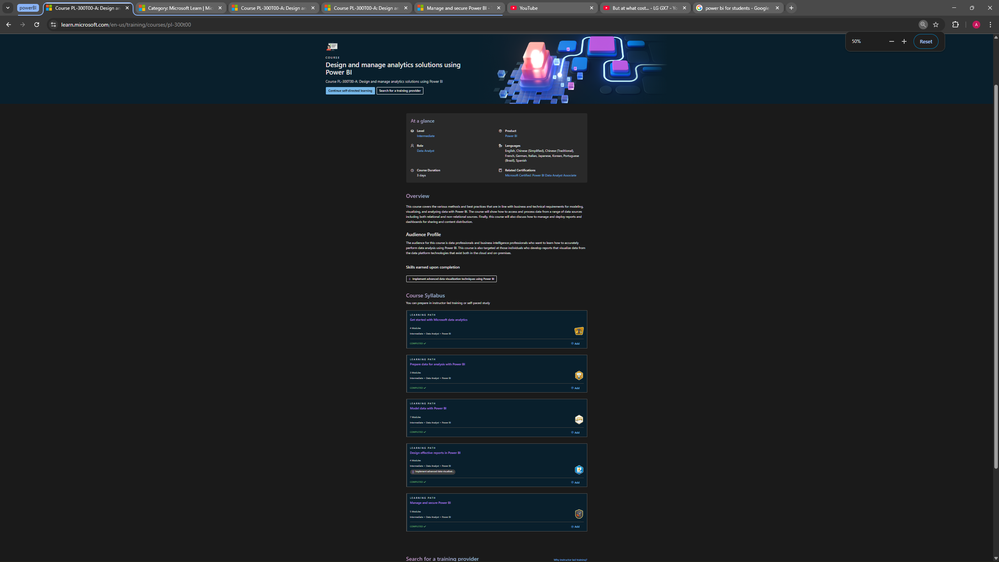Click Add on 'Get started with Microsoft data analytics'
Screen dimensions: 999x562
(575, 343)
